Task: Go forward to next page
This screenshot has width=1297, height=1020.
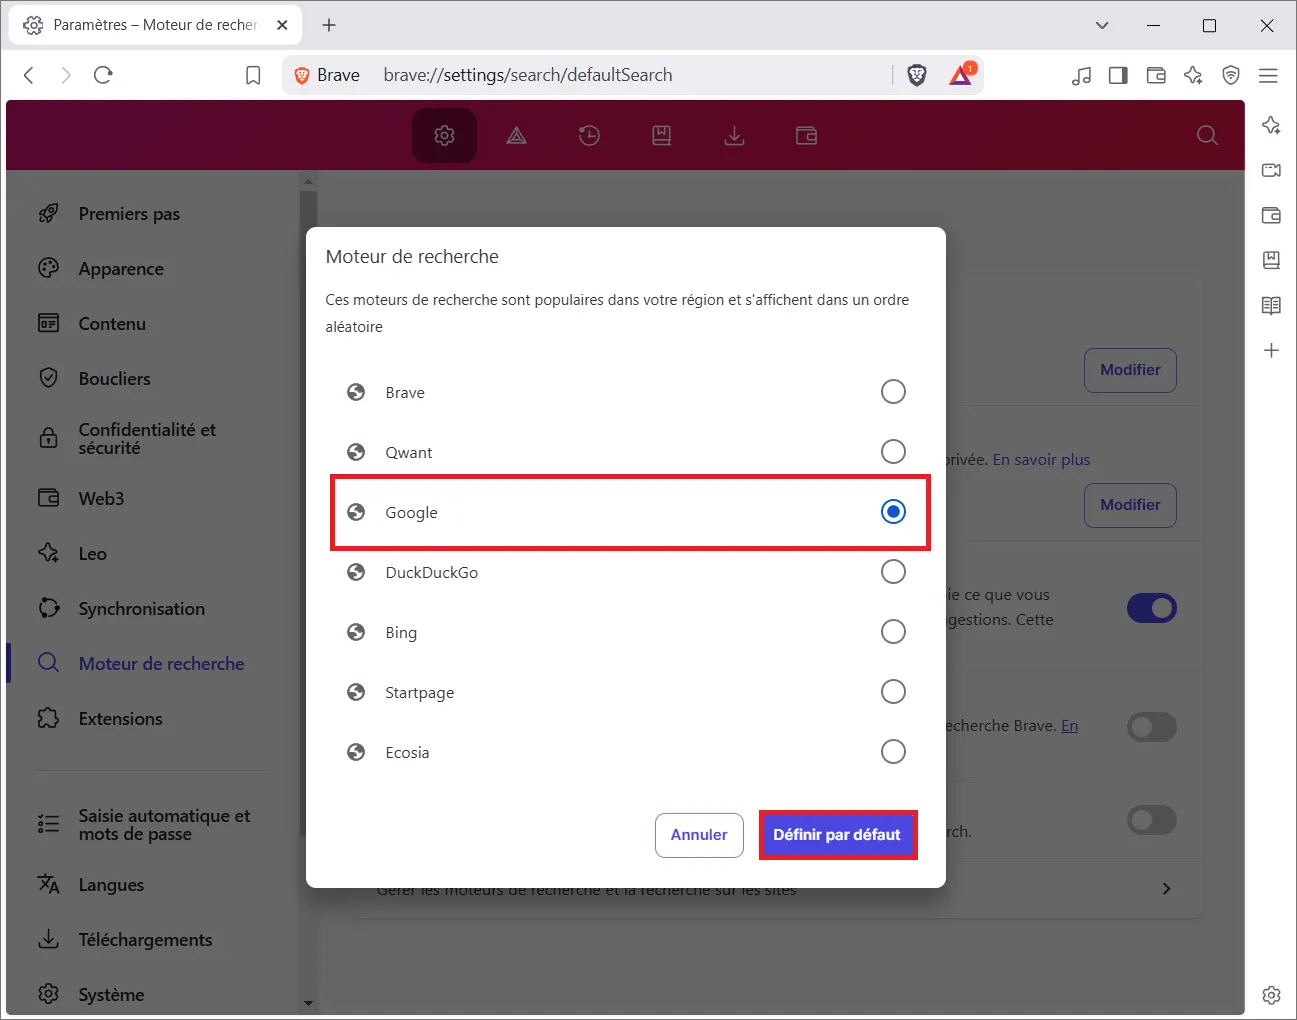Action: [66, 75]
